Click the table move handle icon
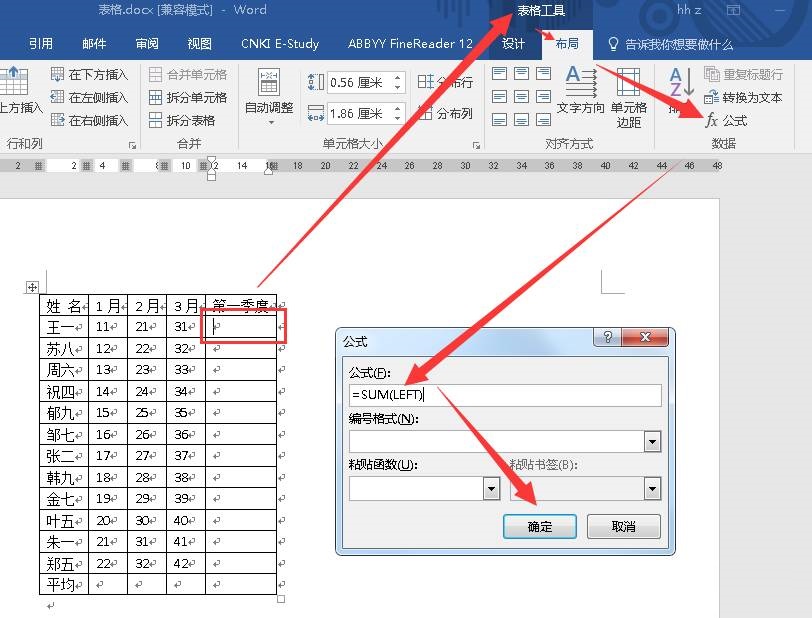This screenshot has width=812, height=618. tap(32, 288)
